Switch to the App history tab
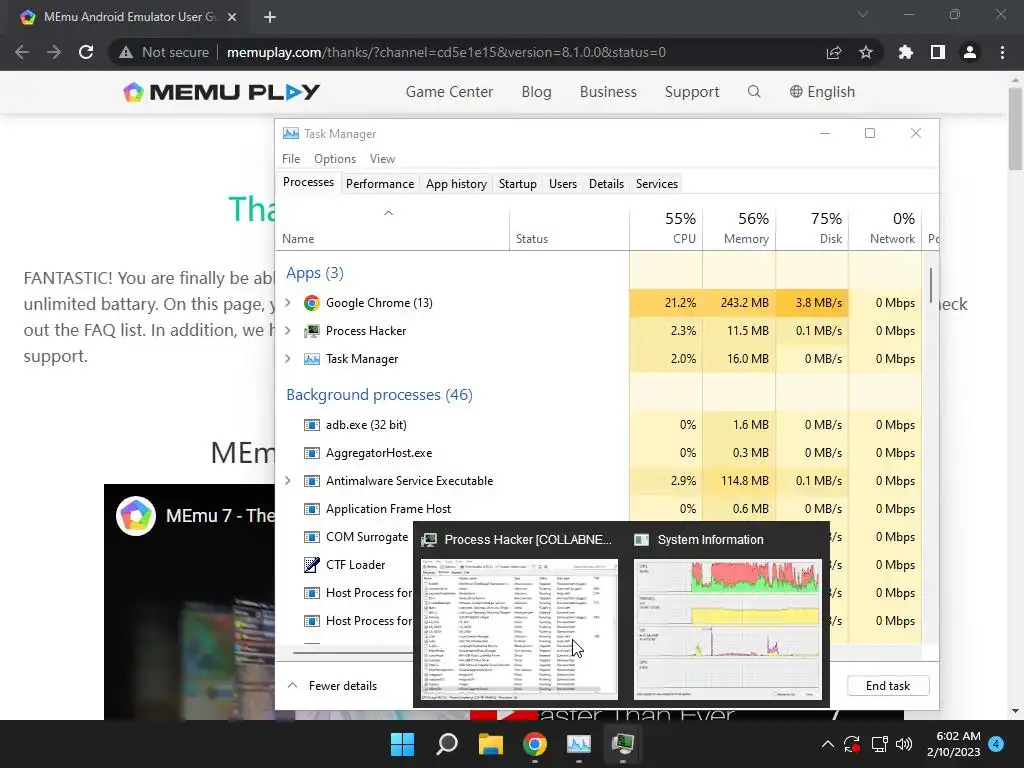Image resolution: width=1024 pixels, height=768 pixels. point(456,184)
